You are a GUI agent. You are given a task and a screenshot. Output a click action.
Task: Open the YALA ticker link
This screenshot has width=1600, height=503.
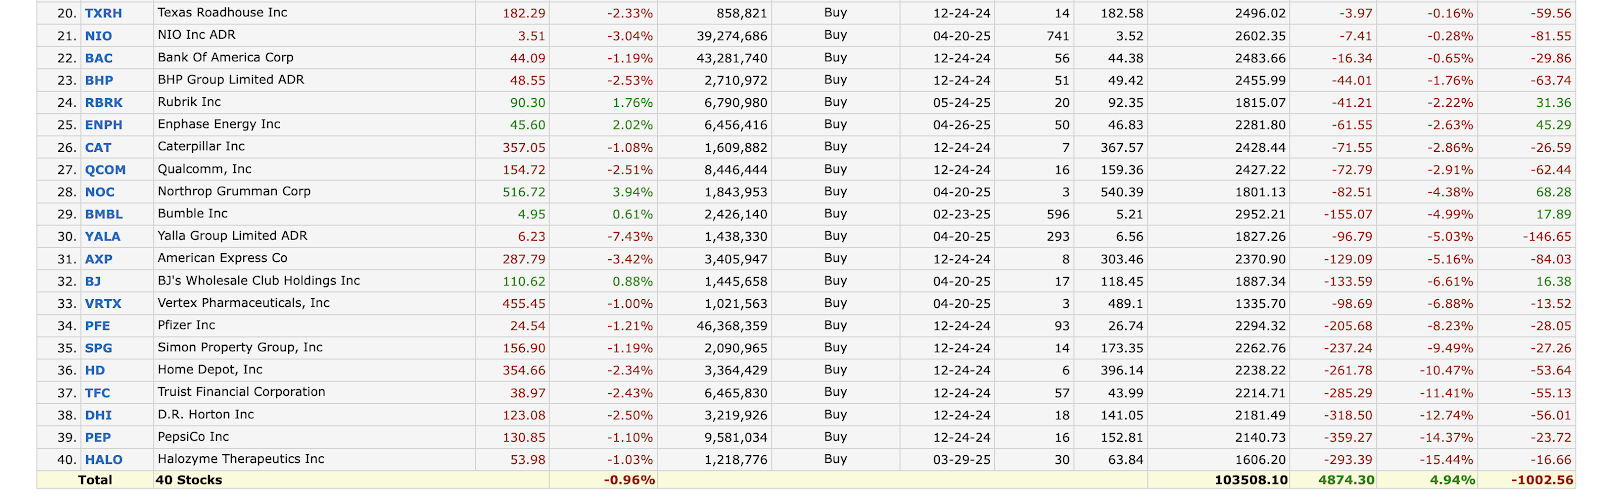coord(102,237)
